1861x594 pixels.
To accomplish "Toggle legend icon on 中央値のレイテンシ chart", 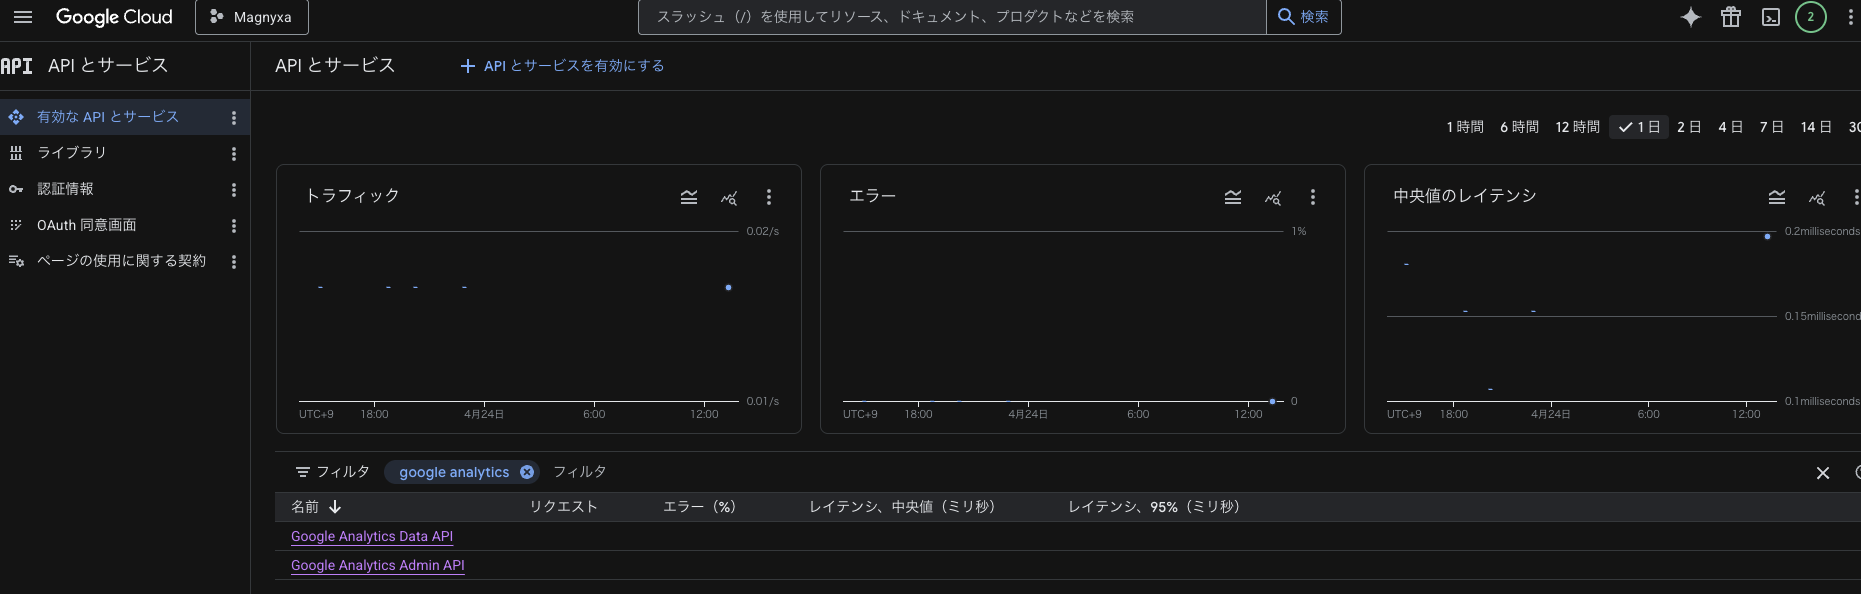I will [1776, 198].
